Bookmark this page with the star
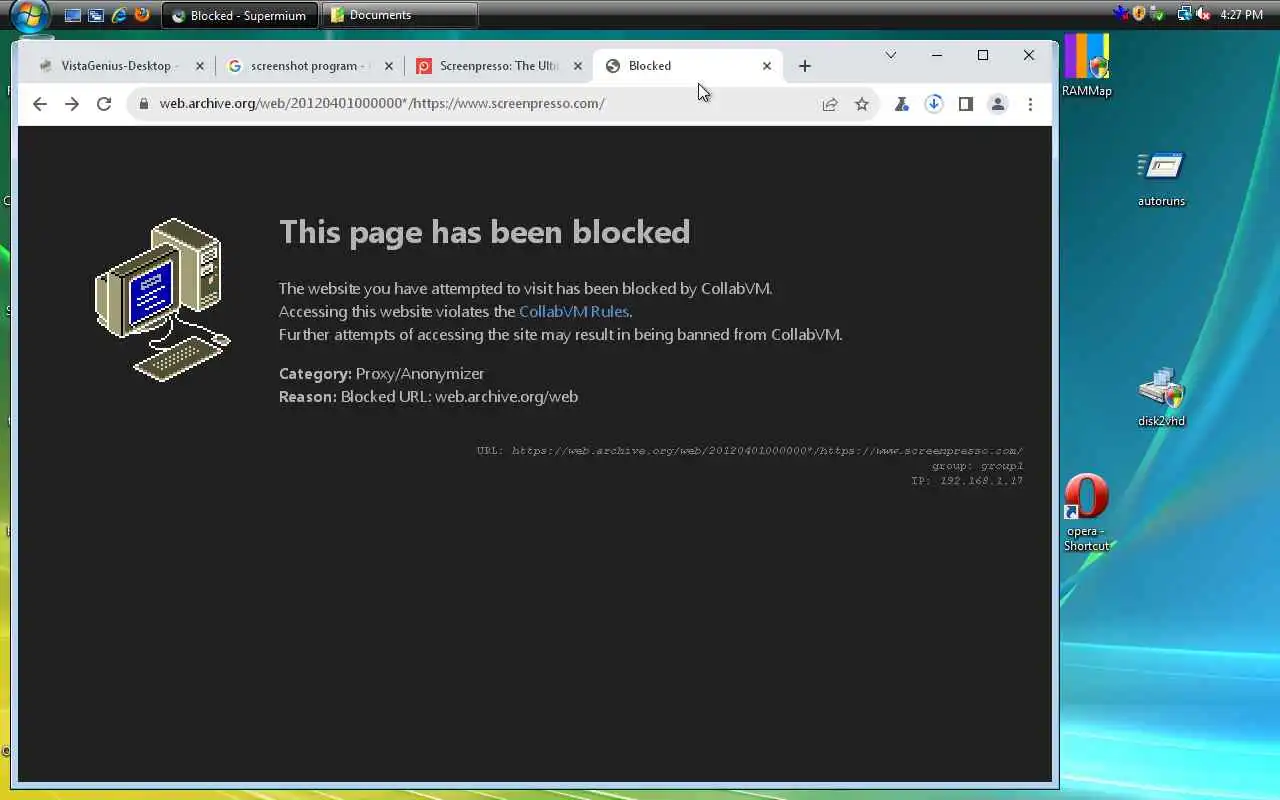The width and height of the screenshot is (1280, 800). (x=862, y=104)
